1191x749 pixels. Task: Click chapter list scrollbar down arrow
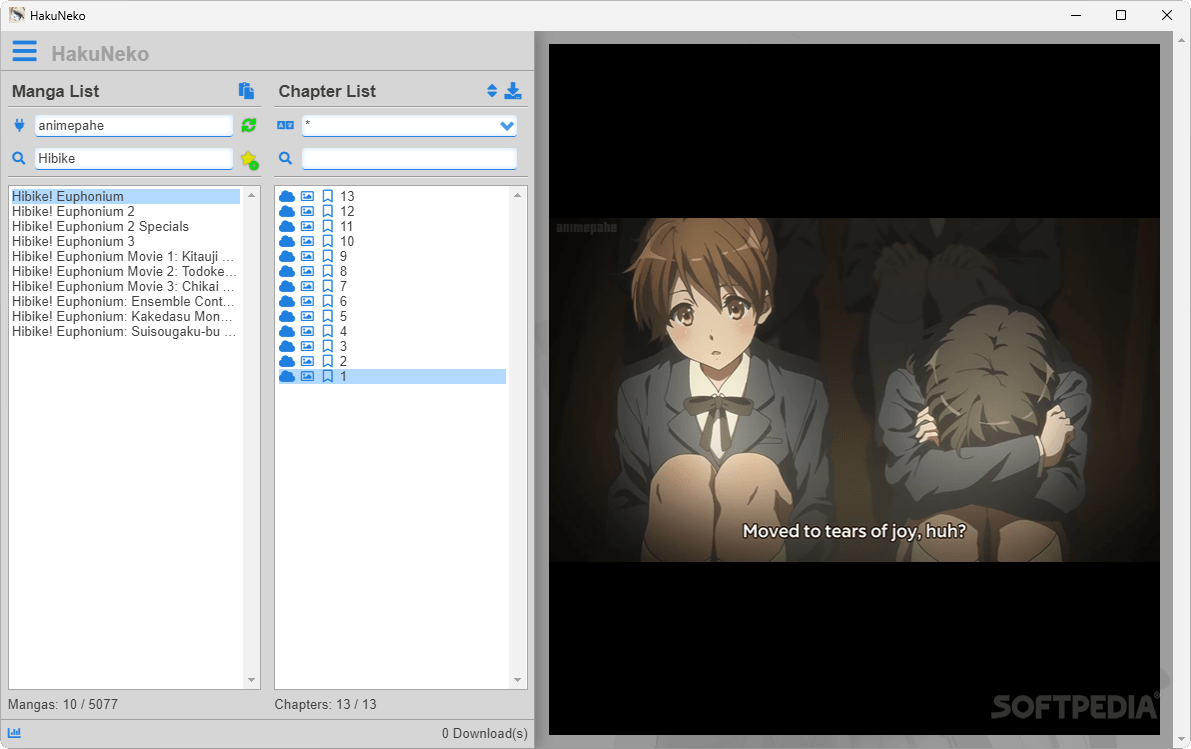point(517,680)
